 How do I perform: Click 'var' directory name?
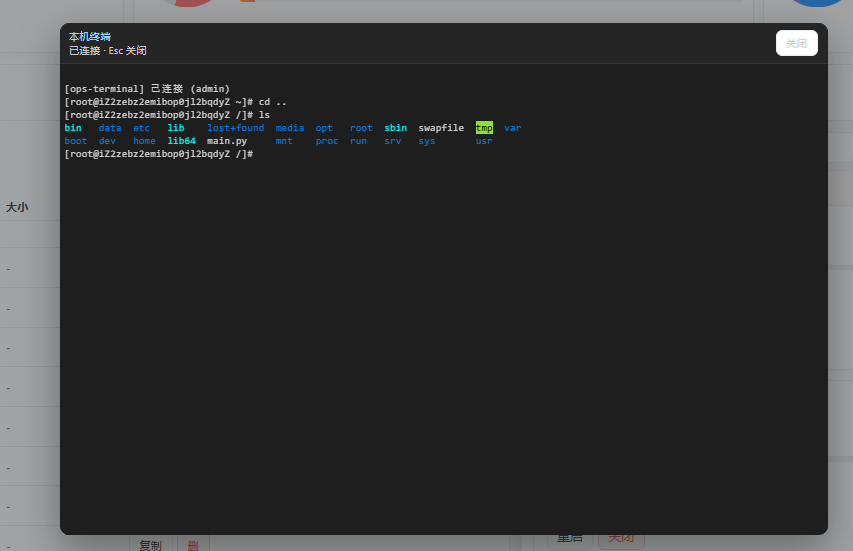[512, 128]
